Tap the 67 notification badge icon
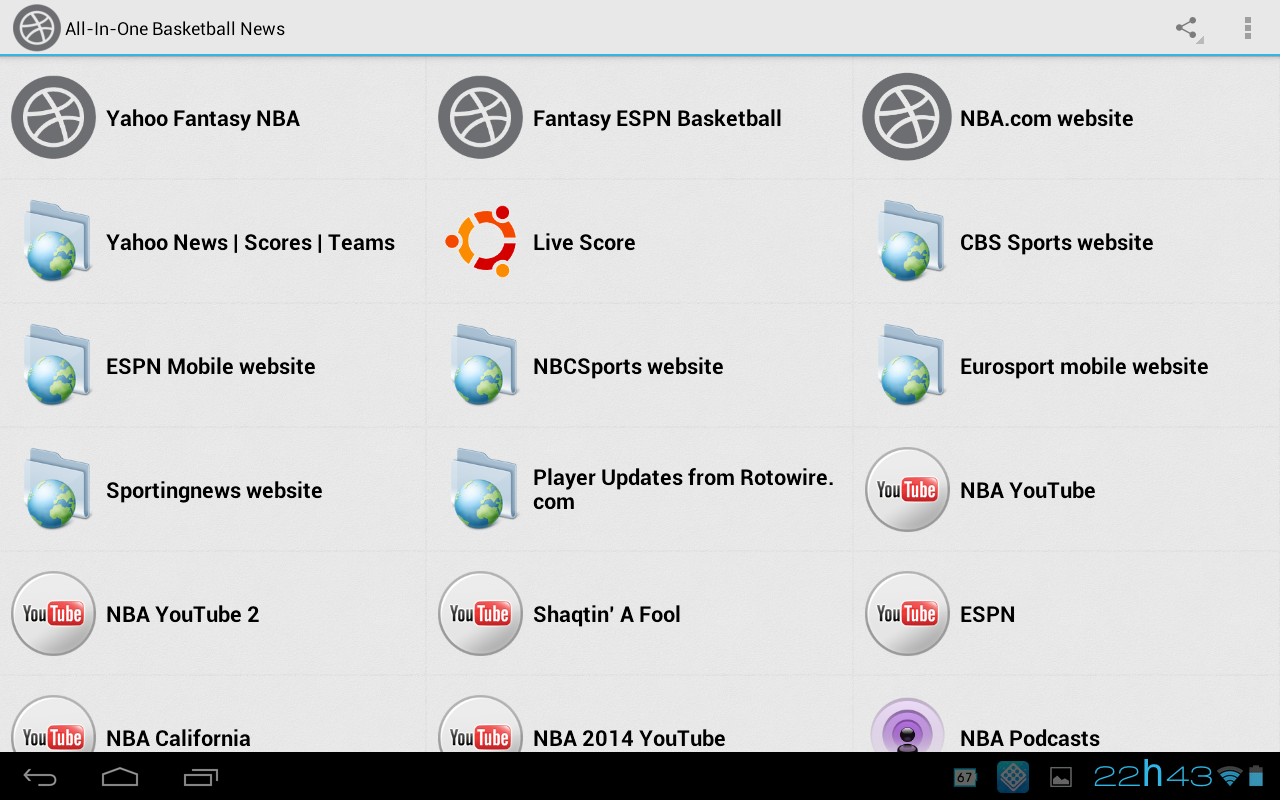The width and height of the screenshot is (1280, 800). (965, 777)
